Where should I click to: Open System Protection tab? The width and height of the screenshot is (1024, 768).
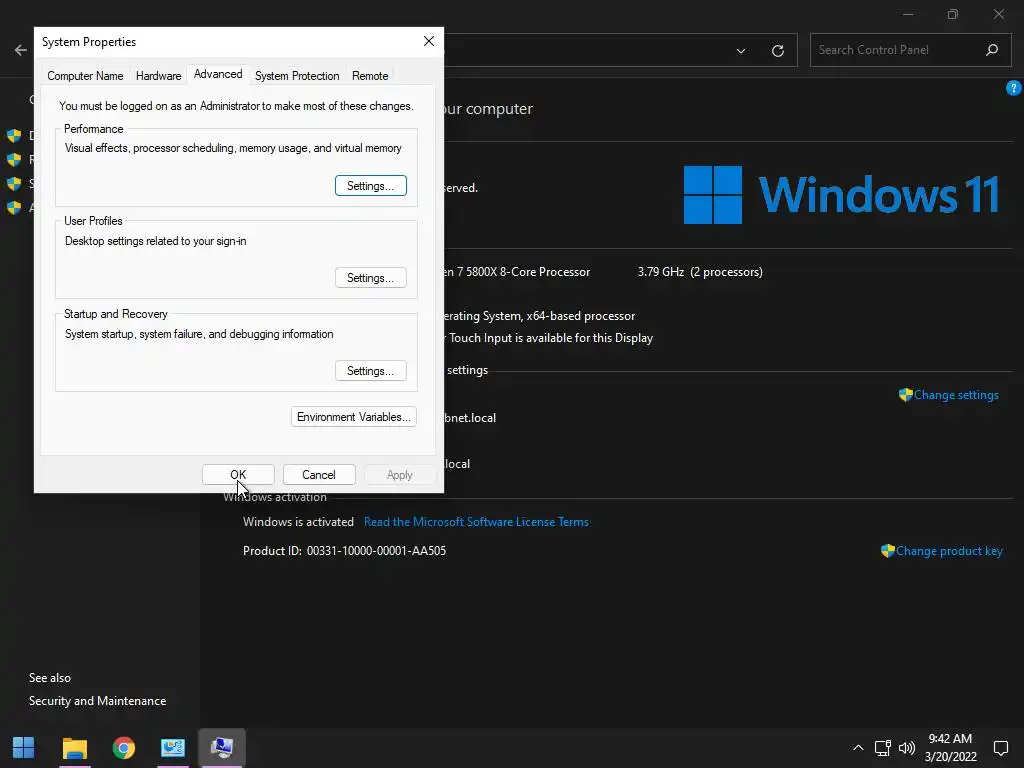point(297,76)
